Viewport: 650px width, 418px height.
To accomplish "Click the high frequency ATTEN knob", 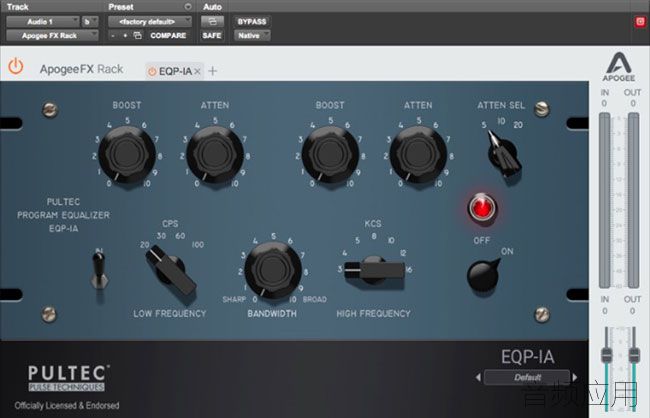I will 418,154.
